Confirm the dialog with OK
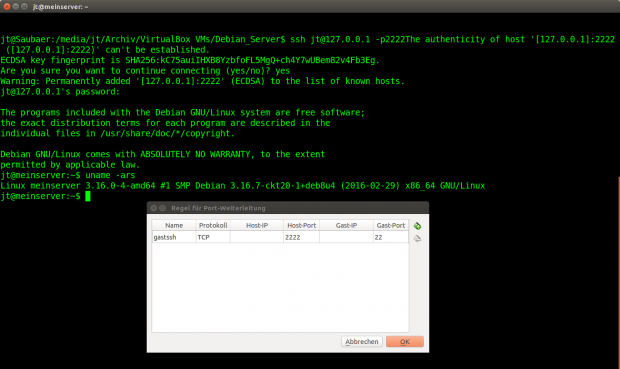The height and width of the screenshot is (369, 620). click(x=405, y=341)
